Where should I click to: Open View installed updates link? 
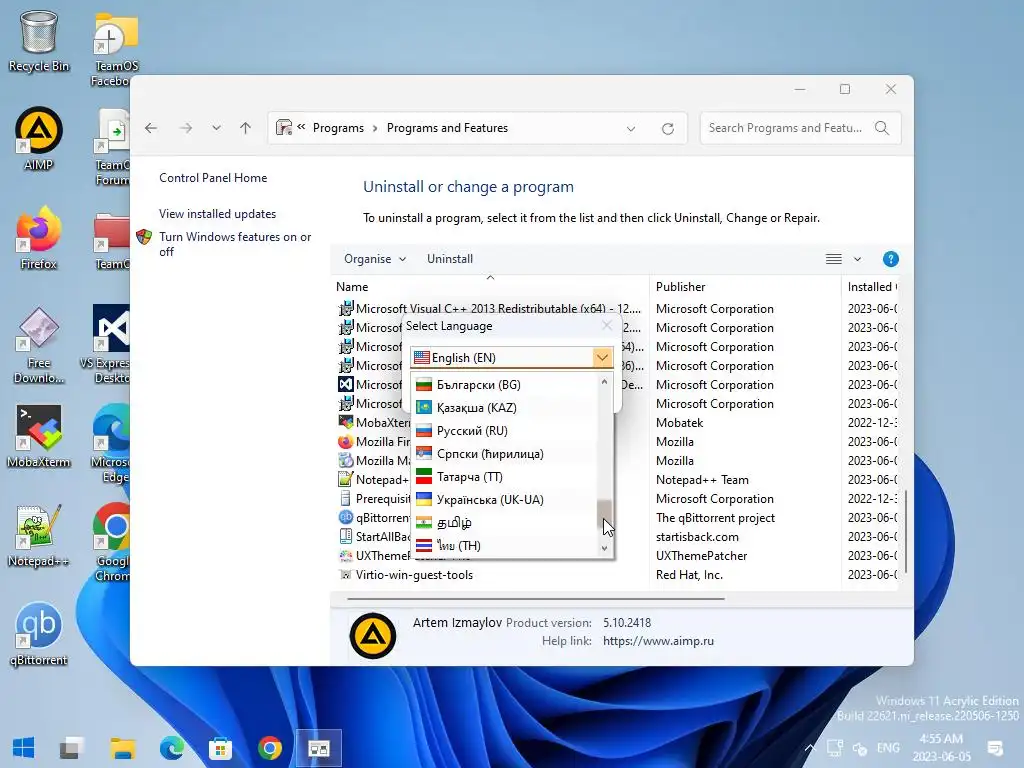(217, 214)
